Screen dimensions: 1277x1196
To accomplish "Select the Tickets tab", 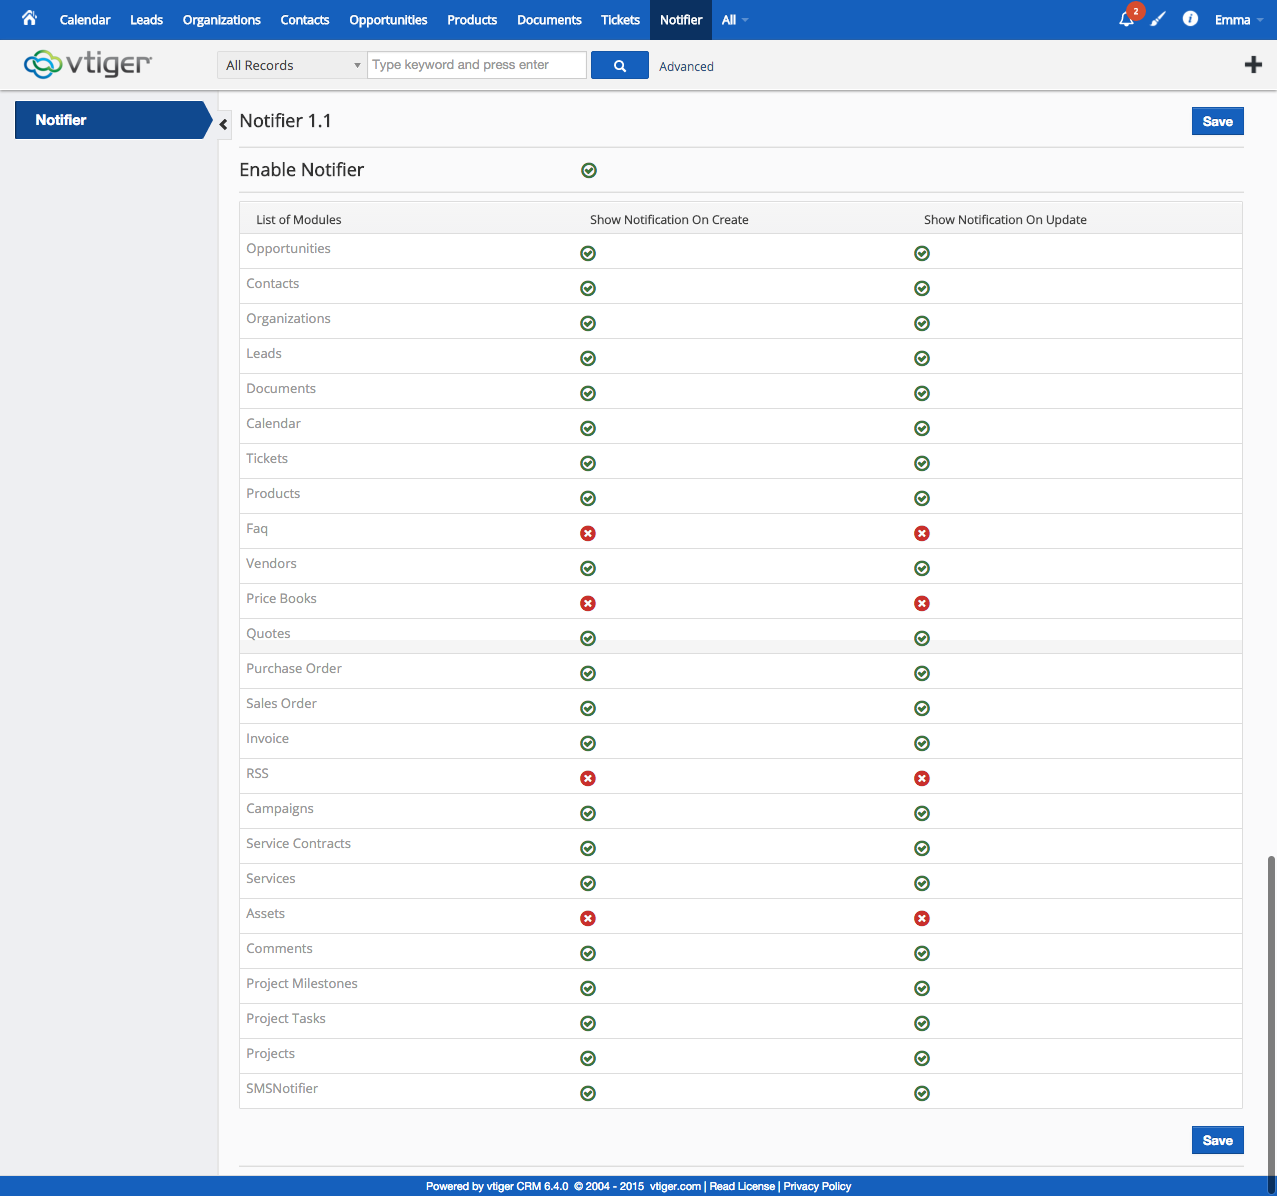I will pos(620,20).
